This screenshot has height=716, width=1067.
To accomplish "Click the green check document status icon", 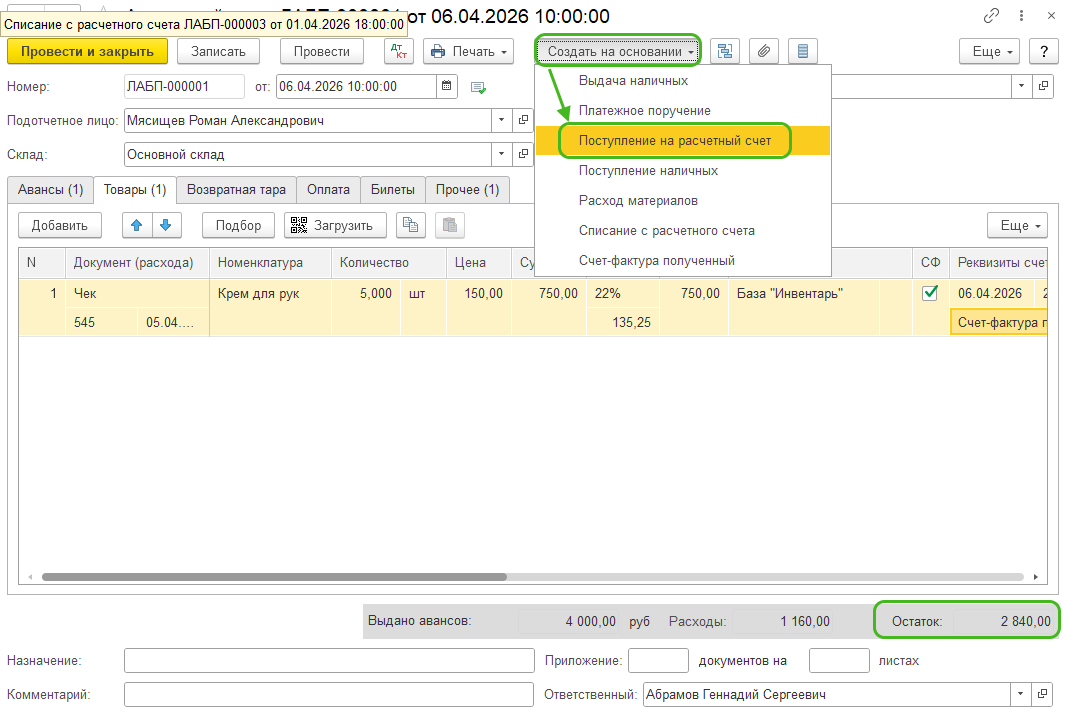I will [478, 87].
